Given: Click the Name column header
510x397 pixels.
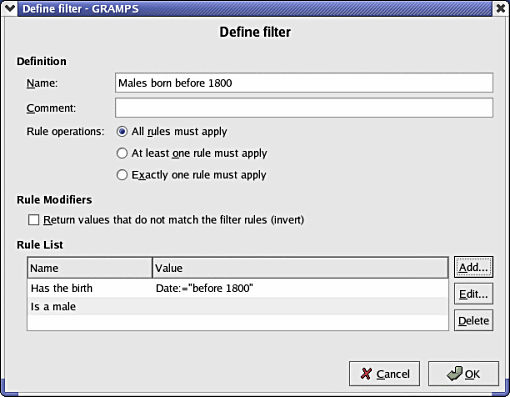Looking at the screenshot, I should (90, 268).
